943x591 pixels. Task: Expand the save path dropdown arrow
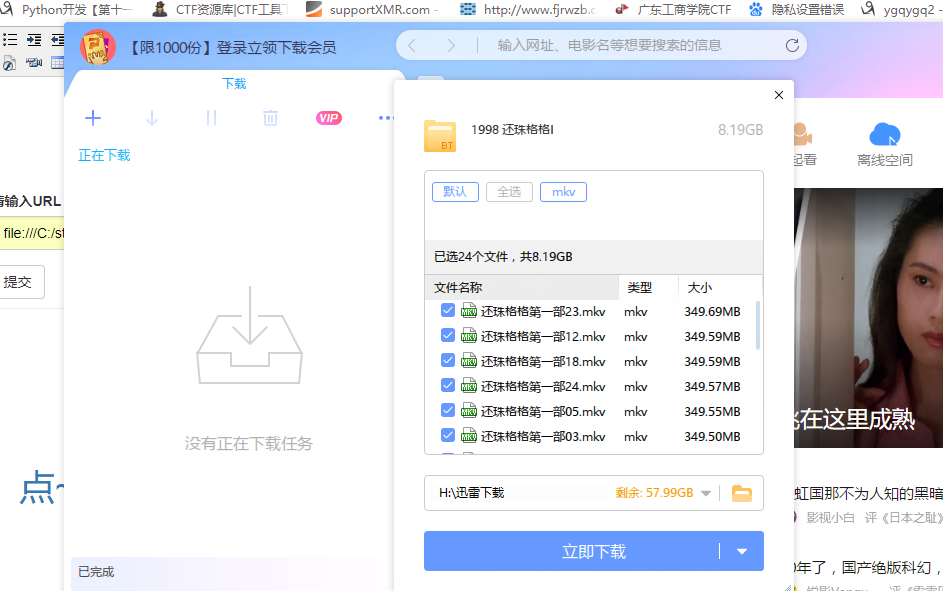point(706,494)
